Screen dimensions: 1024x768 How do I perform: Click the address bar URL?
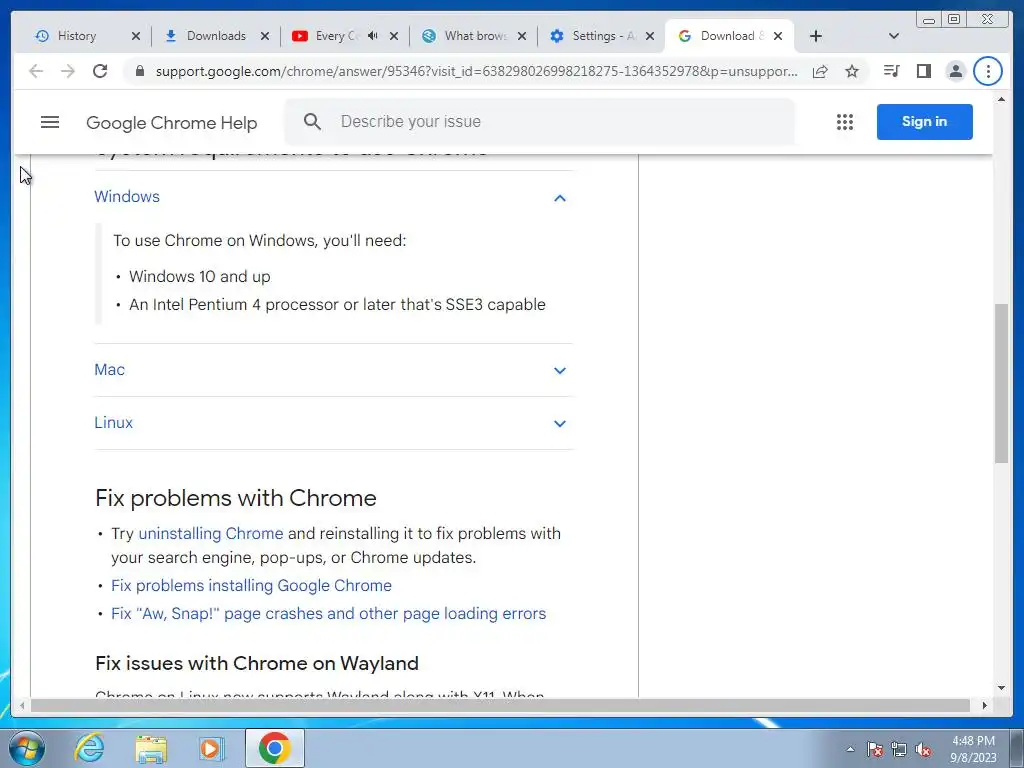click(x=476, y=71)
